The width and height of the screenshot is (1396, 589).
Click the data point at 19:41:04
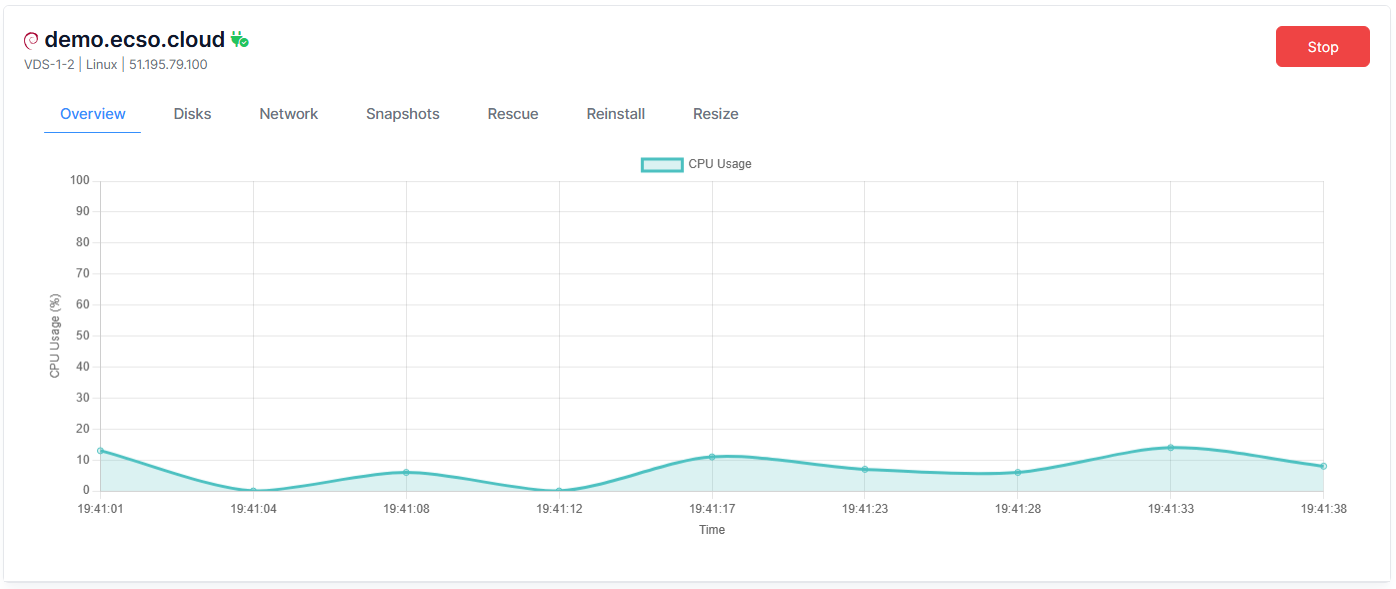[x=253, y=491]
